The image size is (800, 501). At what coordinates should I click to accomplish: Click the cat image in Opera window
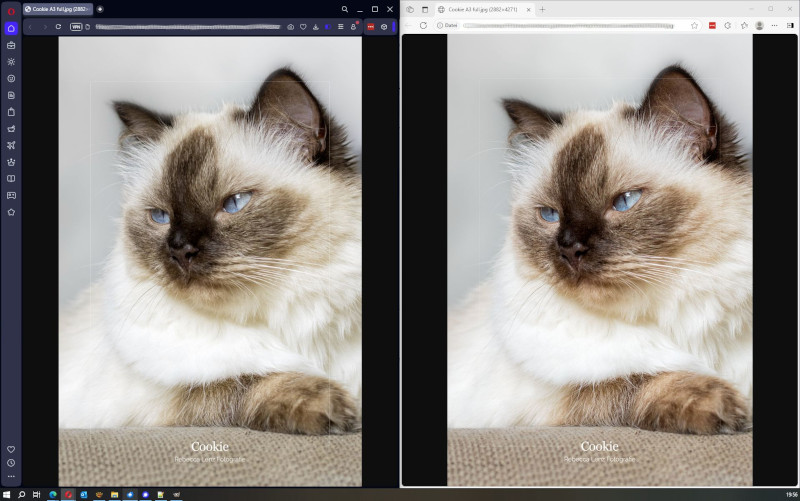210,261
